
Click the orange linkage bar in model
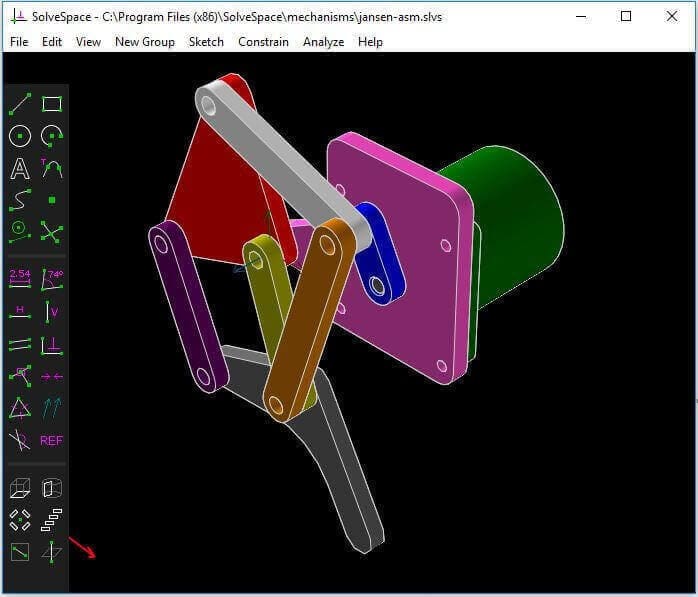tap(310, 320)
